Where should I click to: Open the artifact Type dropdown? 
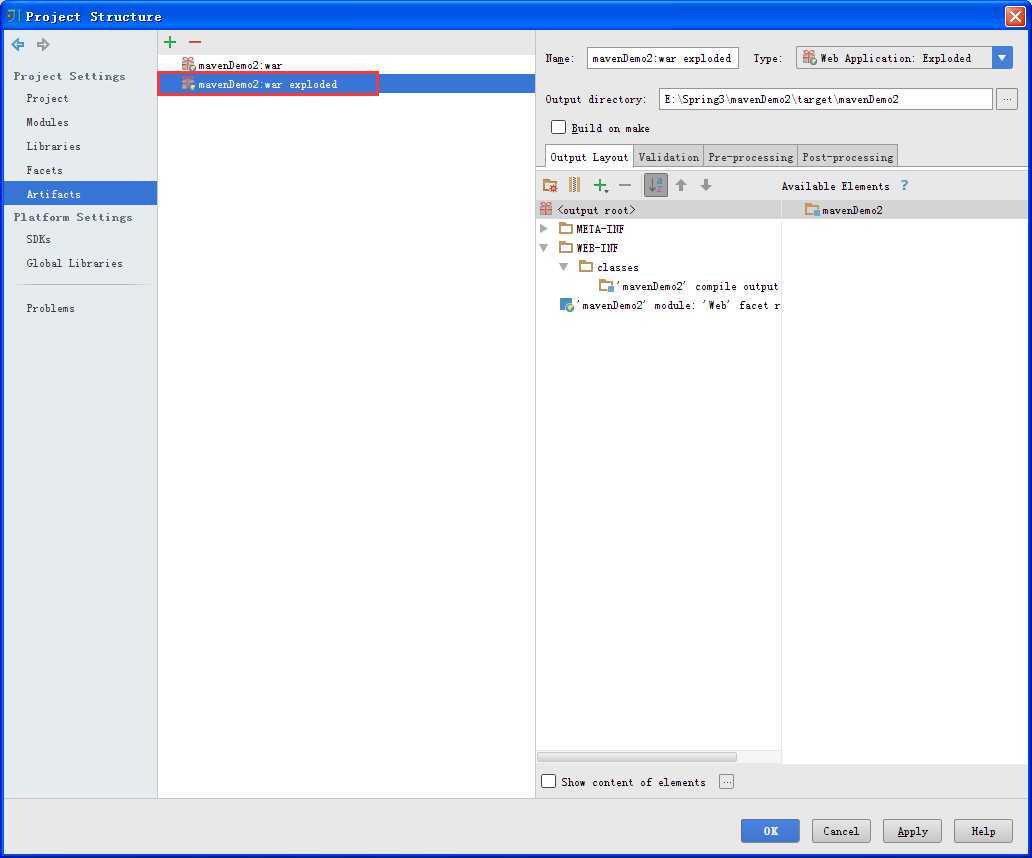[x=1002, y=58]
